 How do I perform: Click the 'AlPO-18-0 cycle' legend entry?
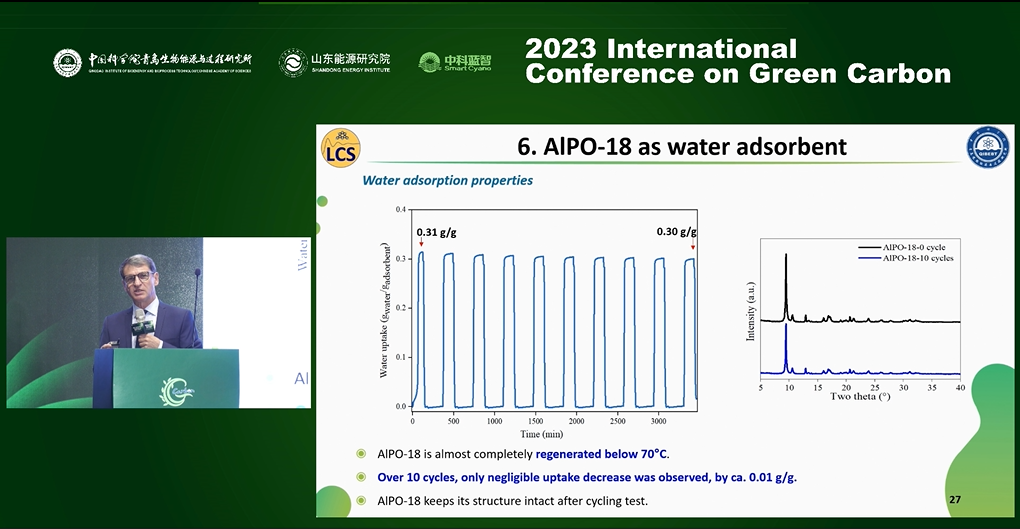tap(901, 247)
